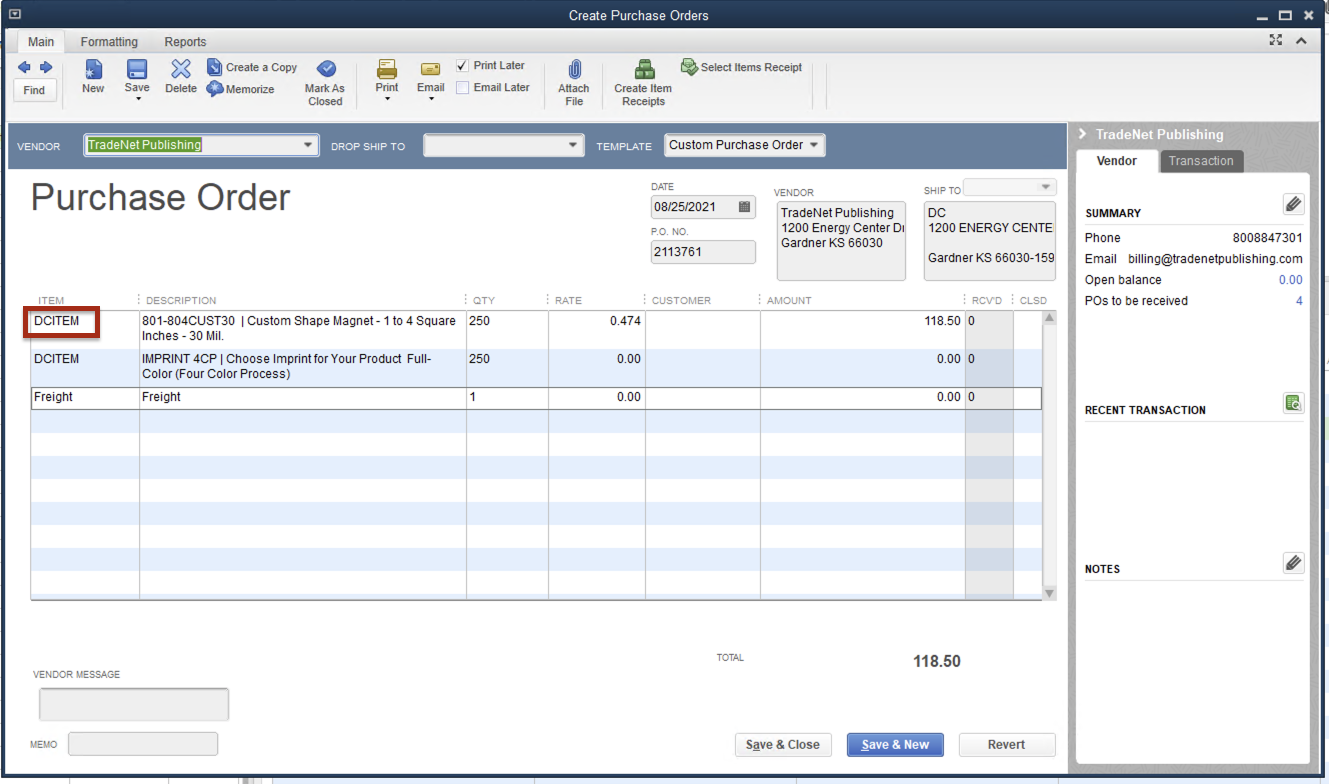Click Save & Close button
The width and height of the screenshot is (1329, 784).
click(783, 745)
